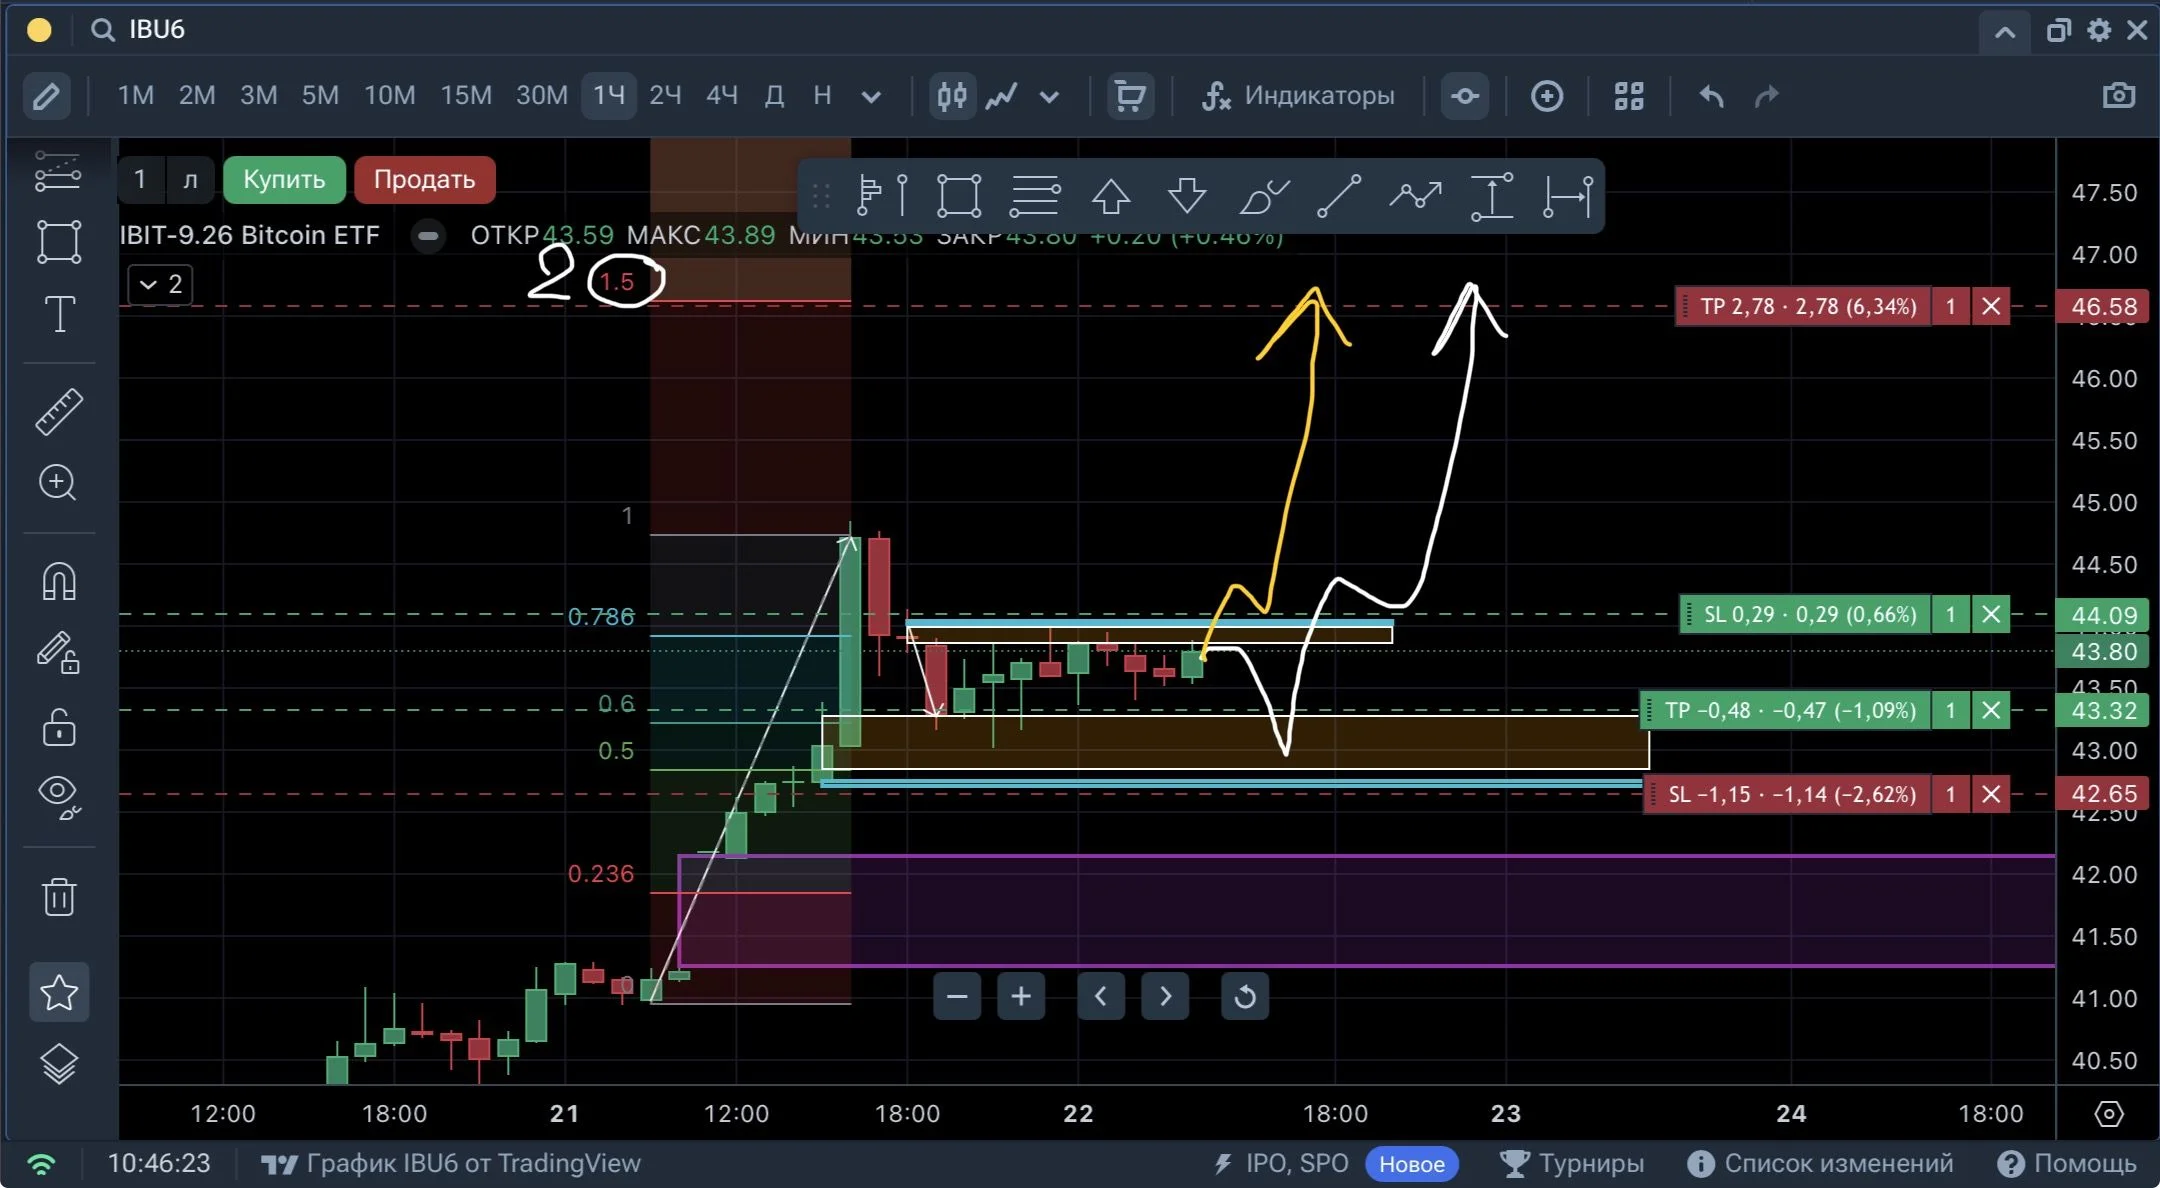Viewport: 2160px width, 1188px height.
Task: Switch to the 4Ч timeframe
Action: coord(722,96)
